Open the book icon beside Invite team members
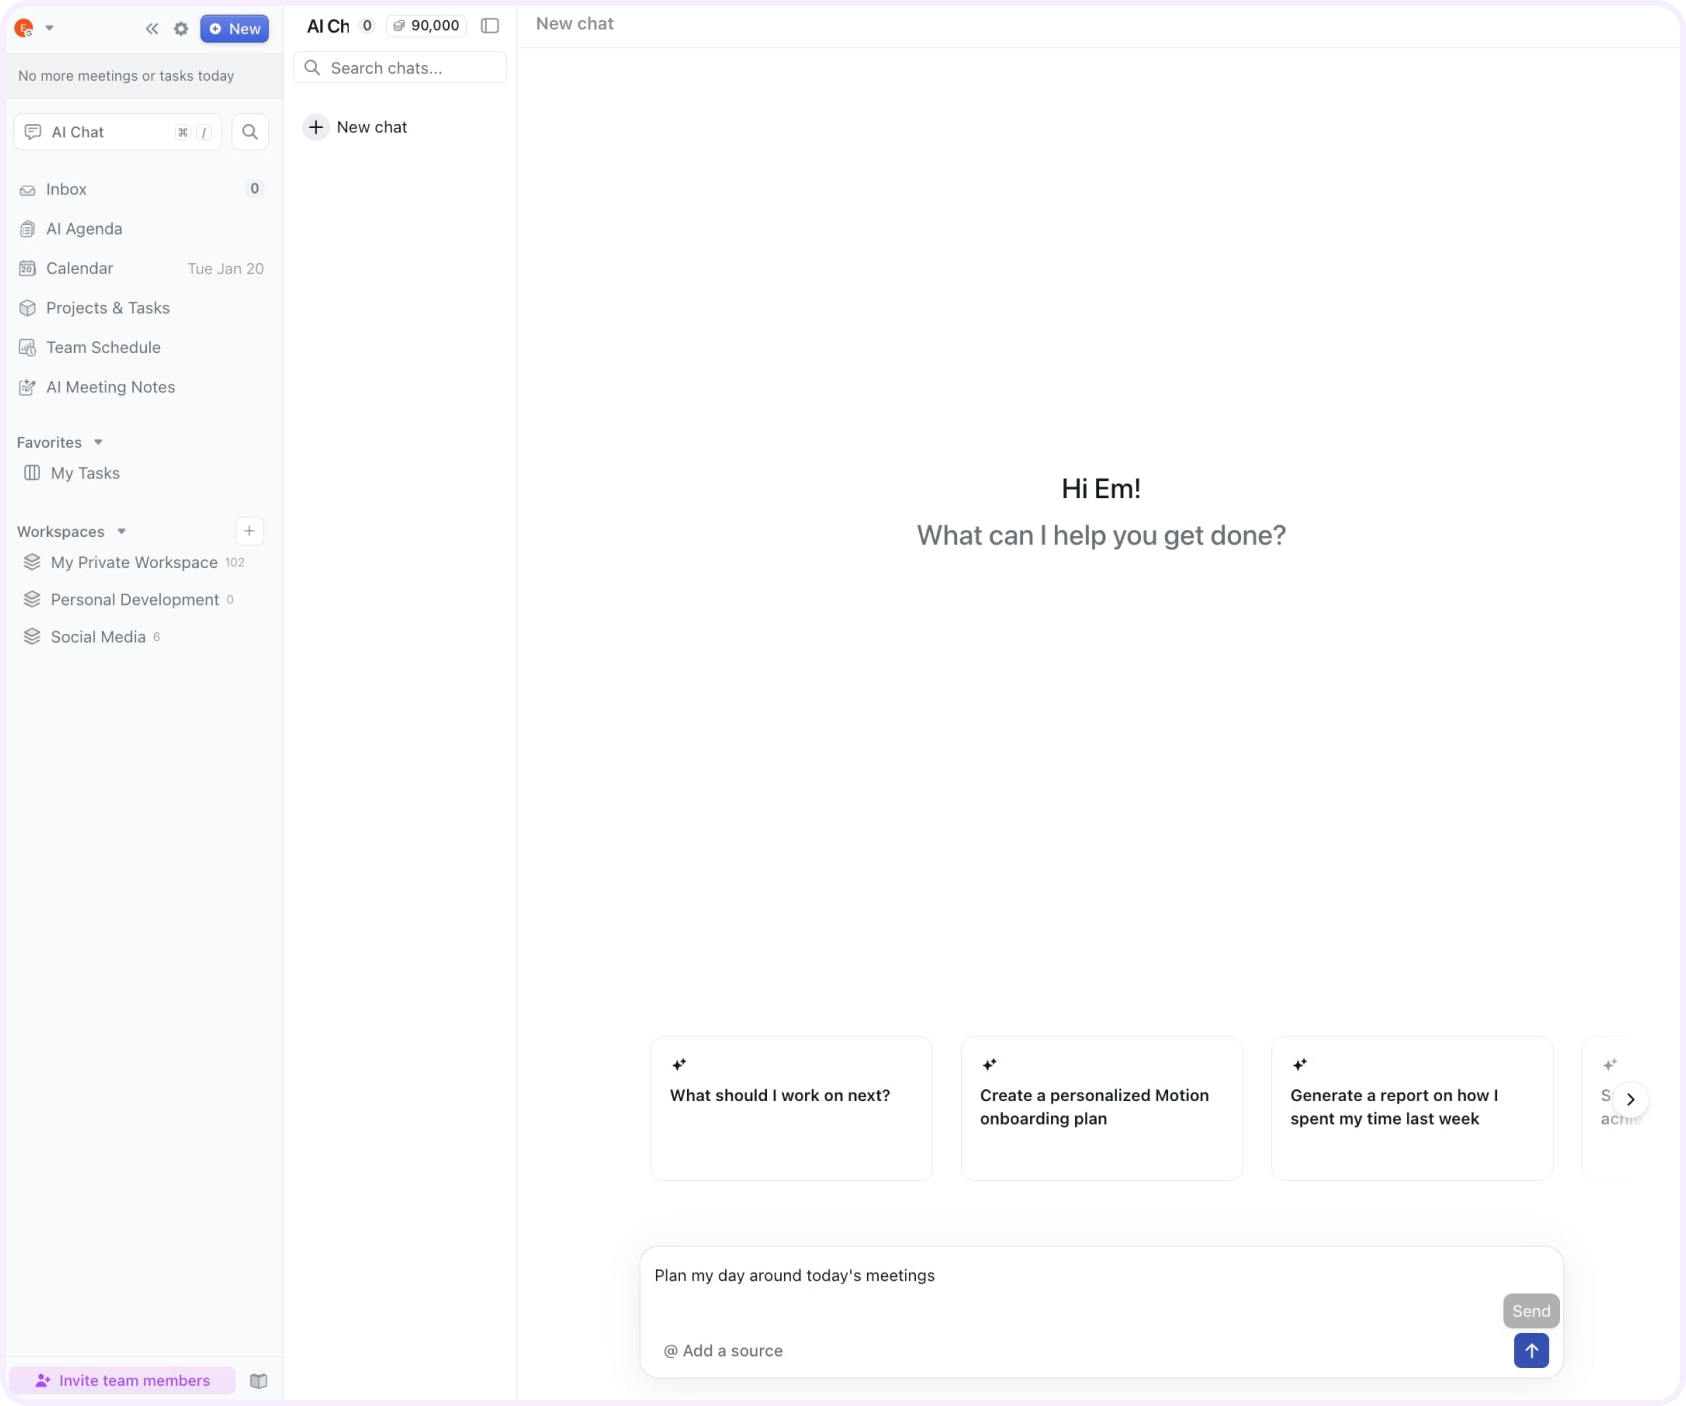1686x1406 pixels. (x=259, y=1381)
